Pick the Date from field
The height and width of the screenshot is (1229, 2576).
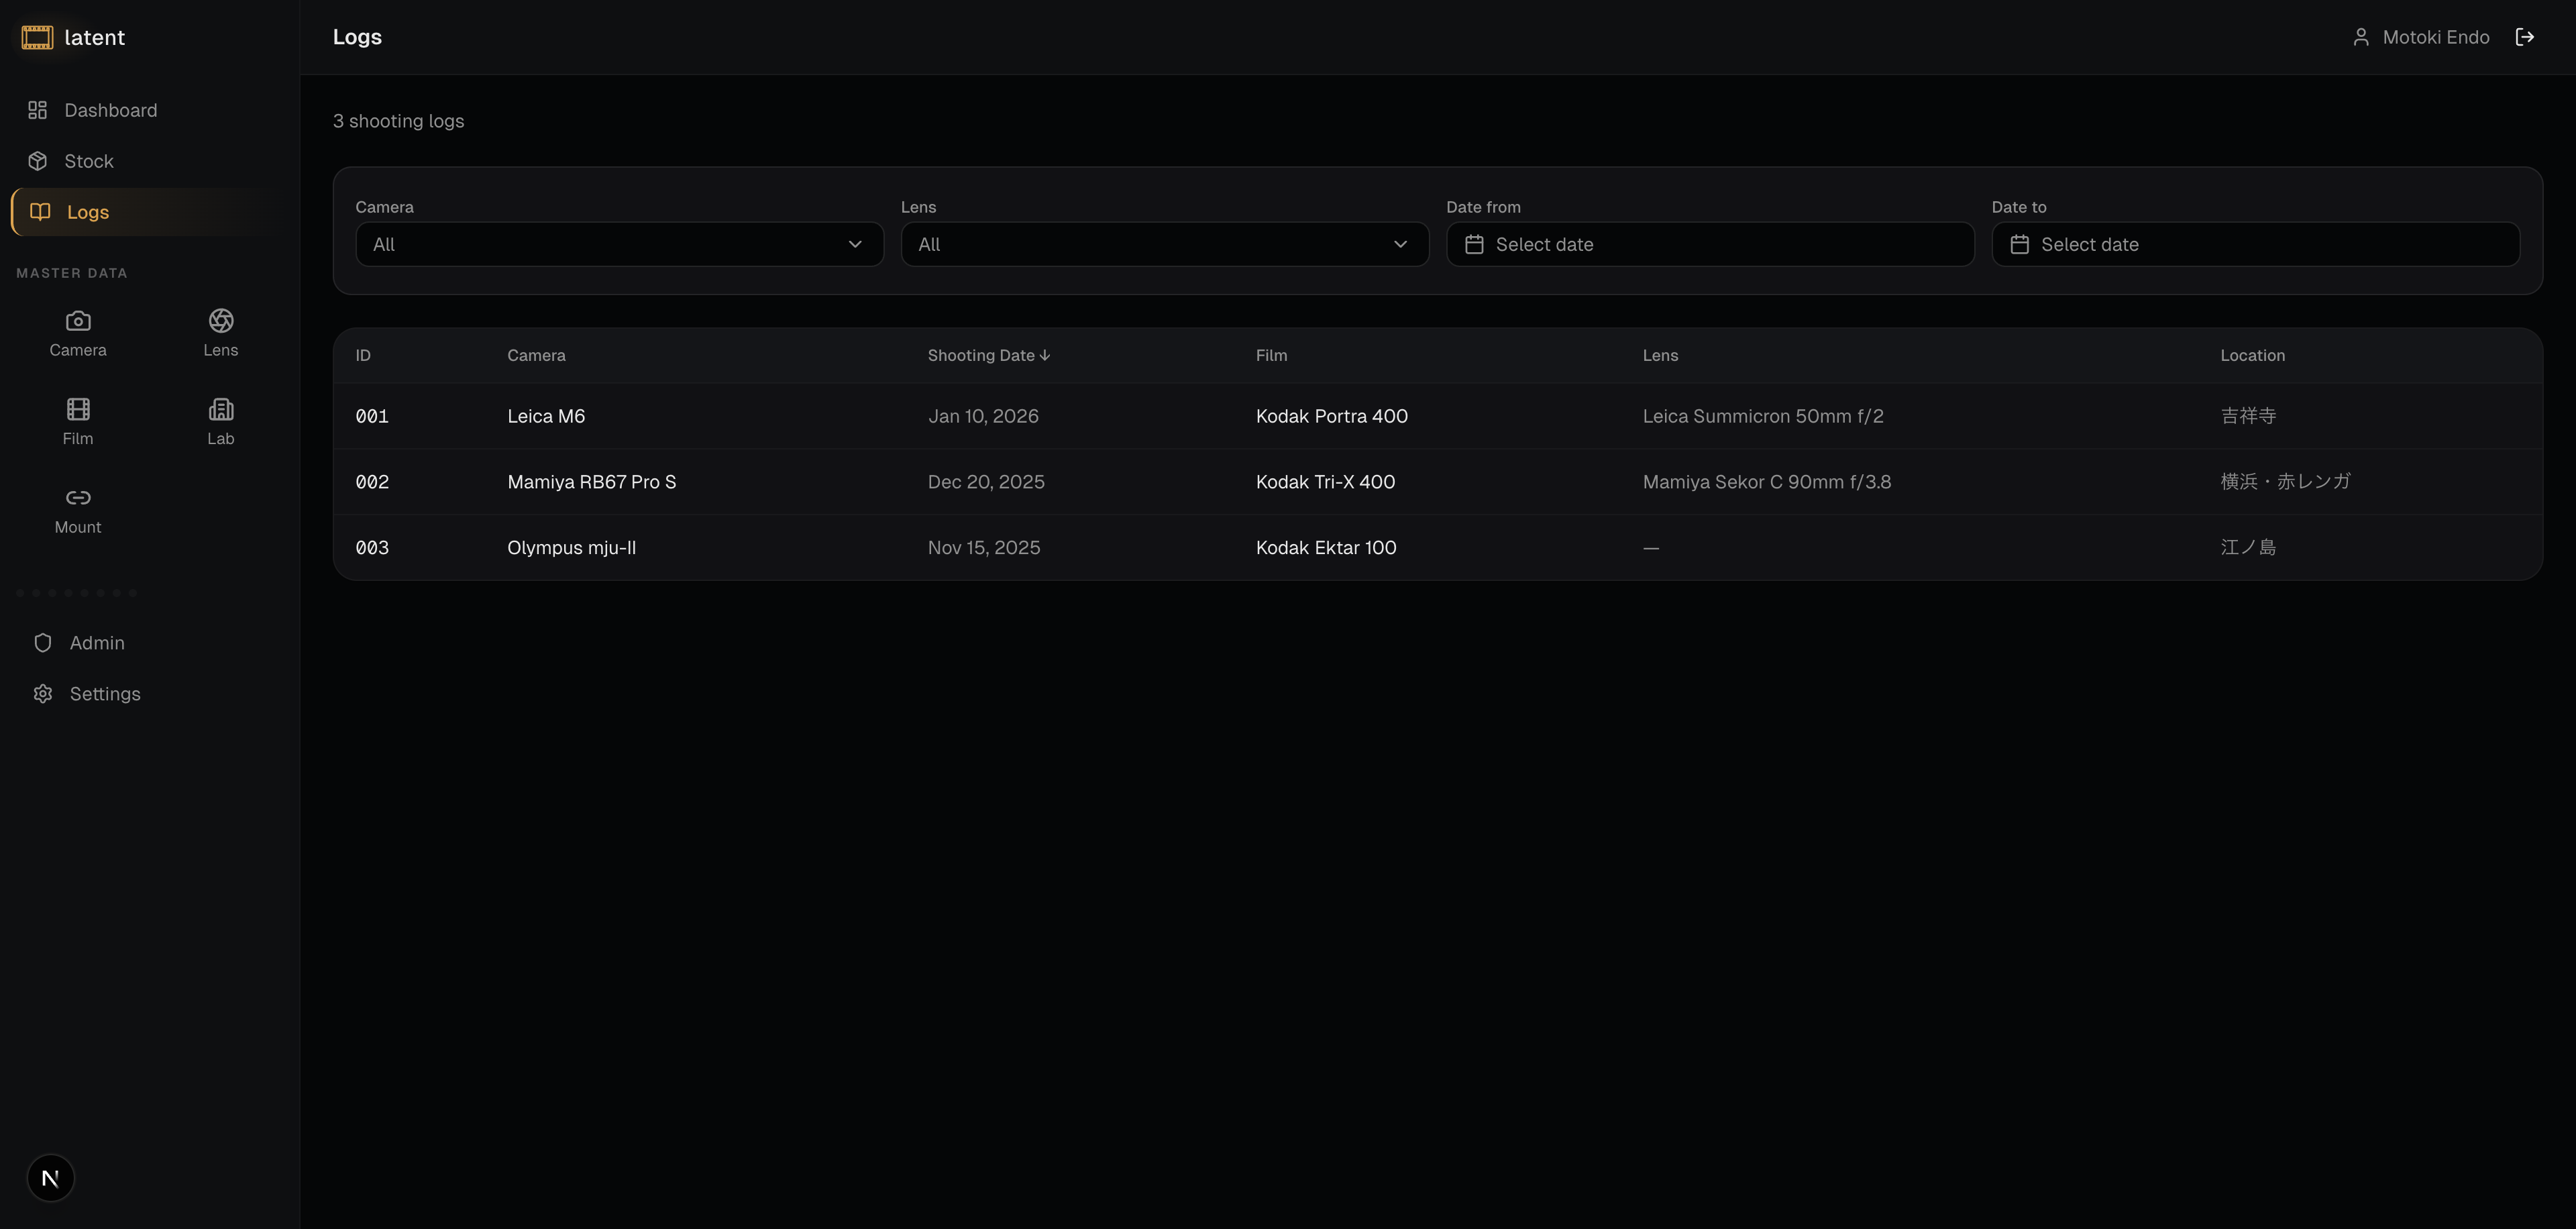(x=1709, y=244)
